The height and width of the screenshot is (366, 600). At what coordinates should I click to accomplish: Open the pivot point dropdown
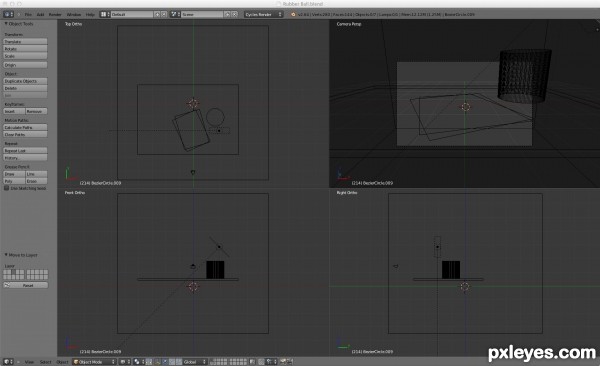pos(139,361)
